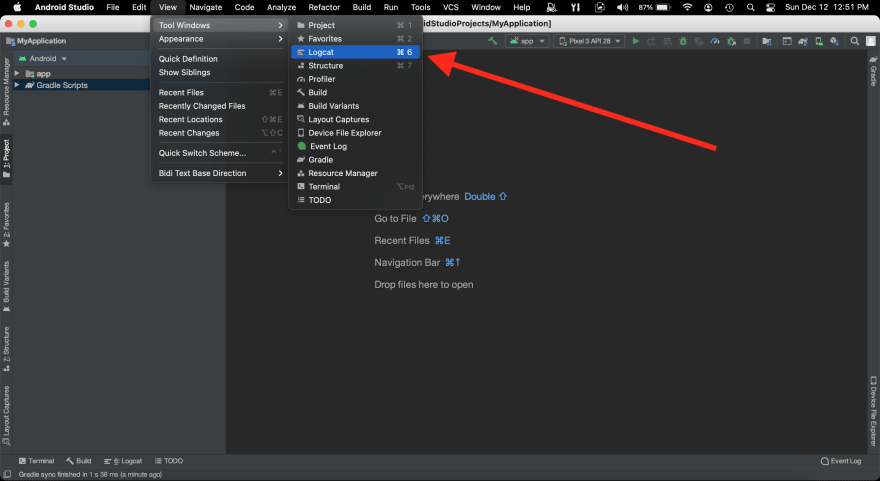This screenshot has height=481, width=880.
Task: Click Recent Changes menu item
Action: 220,133
